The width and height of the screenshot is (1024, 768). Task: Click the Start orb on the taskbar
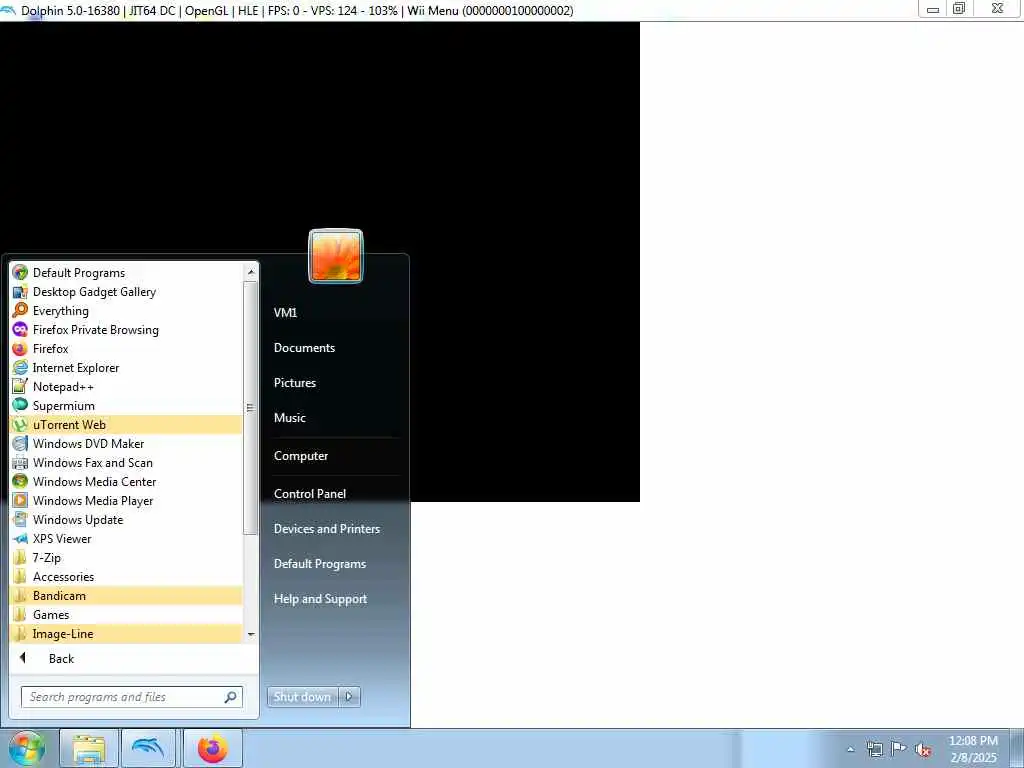[27, 748]
